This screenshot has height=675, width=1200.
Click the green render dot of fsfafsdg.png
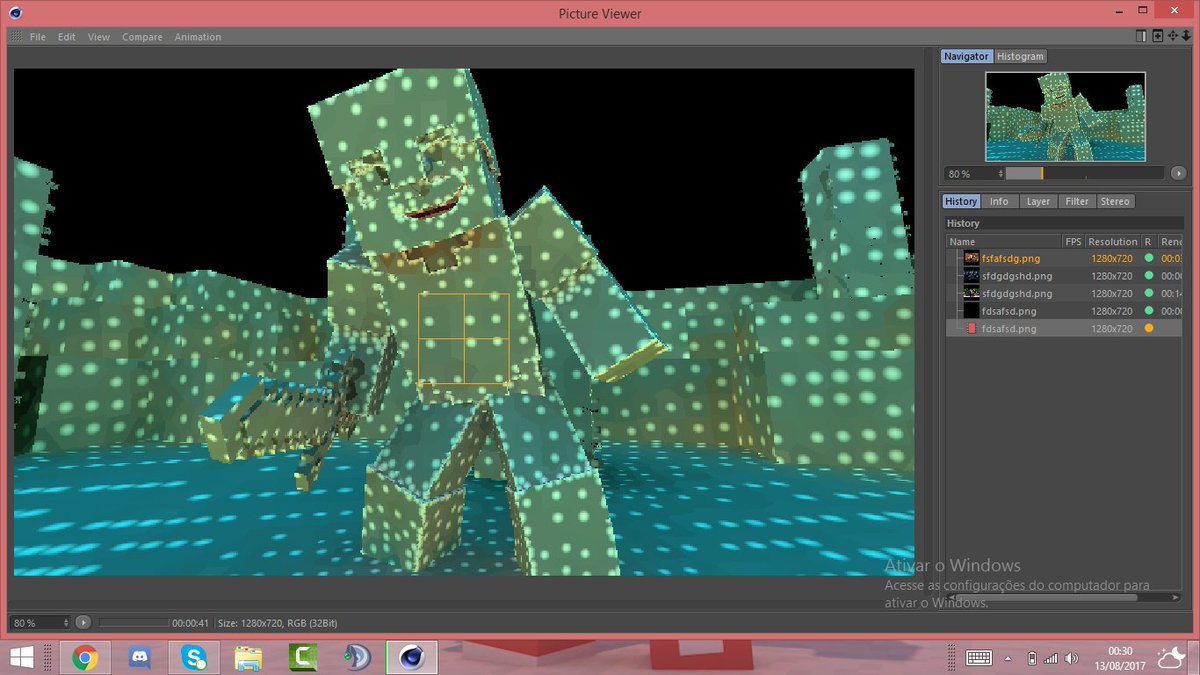point(1149,258)
